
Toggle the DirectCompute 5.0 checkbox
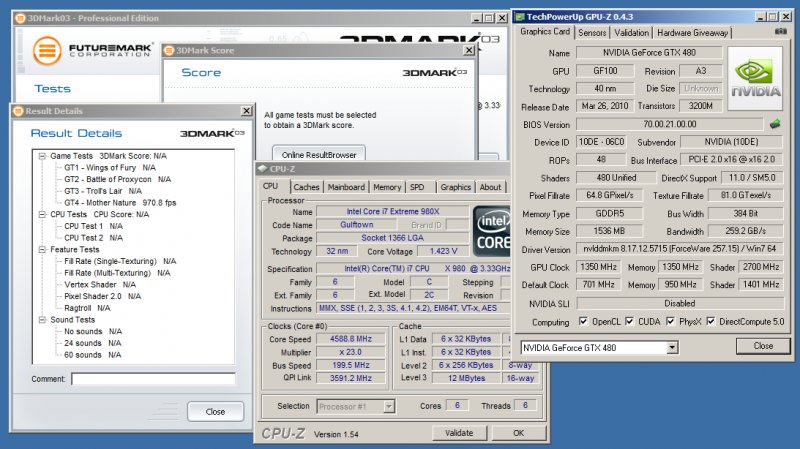(x=710, y=321)
